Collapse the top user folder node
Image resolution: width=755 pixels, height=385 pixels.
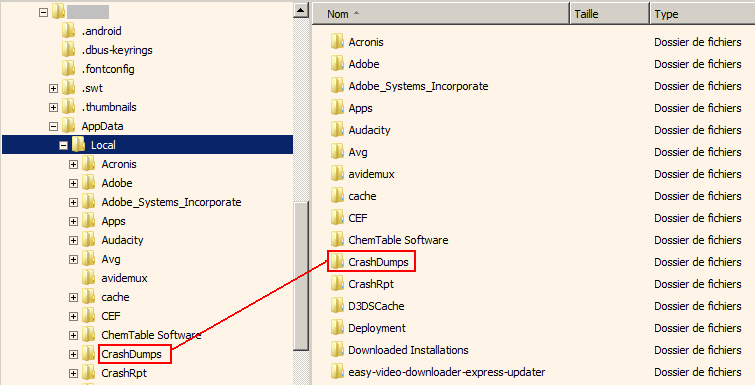point(43,13)
